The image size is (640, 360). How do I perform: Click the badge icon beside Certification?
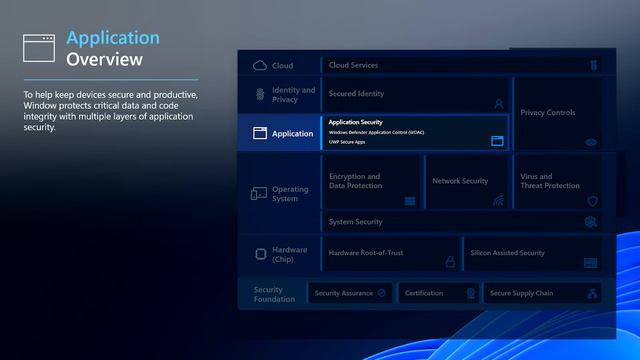(471, 293)
